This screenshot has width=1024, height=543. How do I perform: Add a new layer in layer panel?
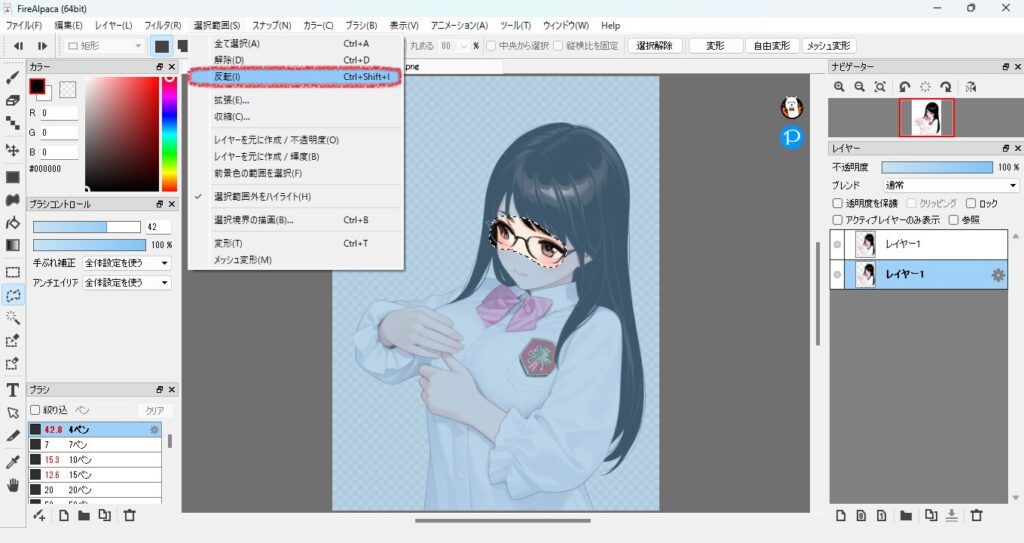coord(840,516)
